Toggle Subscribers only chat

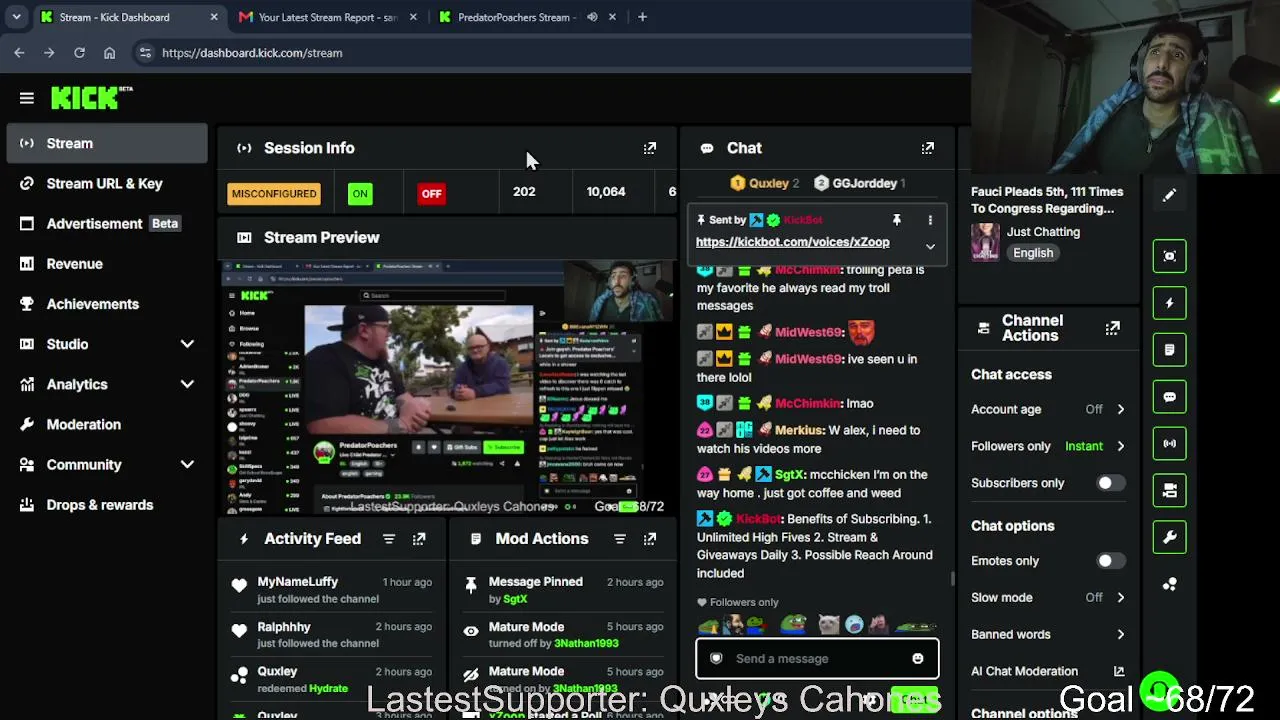(x=1110, y=483)
